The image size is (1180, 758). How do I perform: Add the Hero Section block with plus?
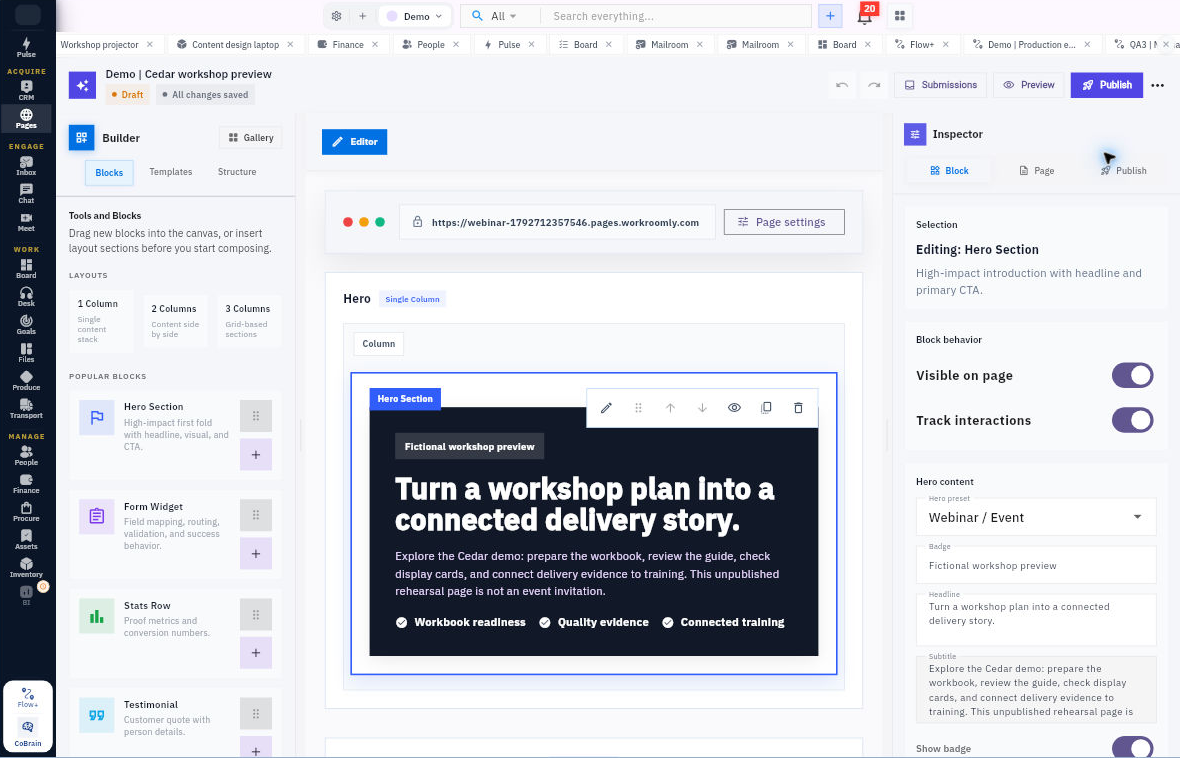256,455
